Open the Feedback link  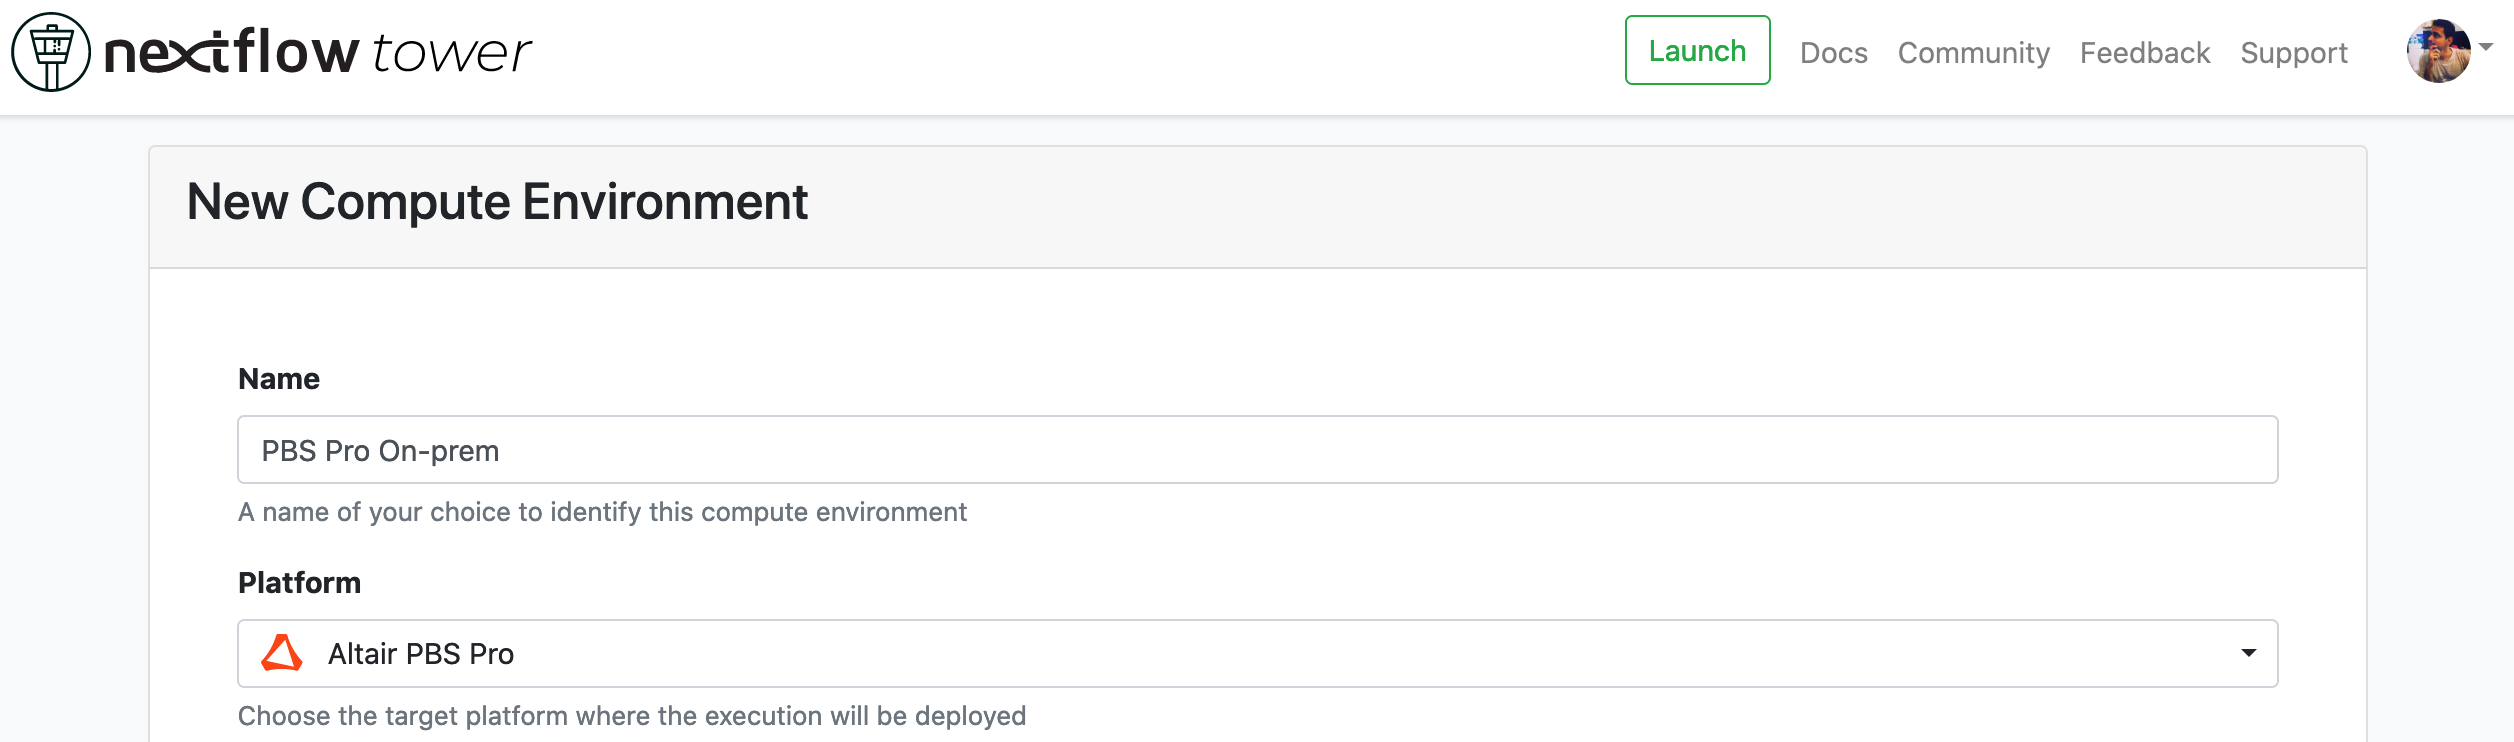pyautogui.click(x=2145, y=52)
